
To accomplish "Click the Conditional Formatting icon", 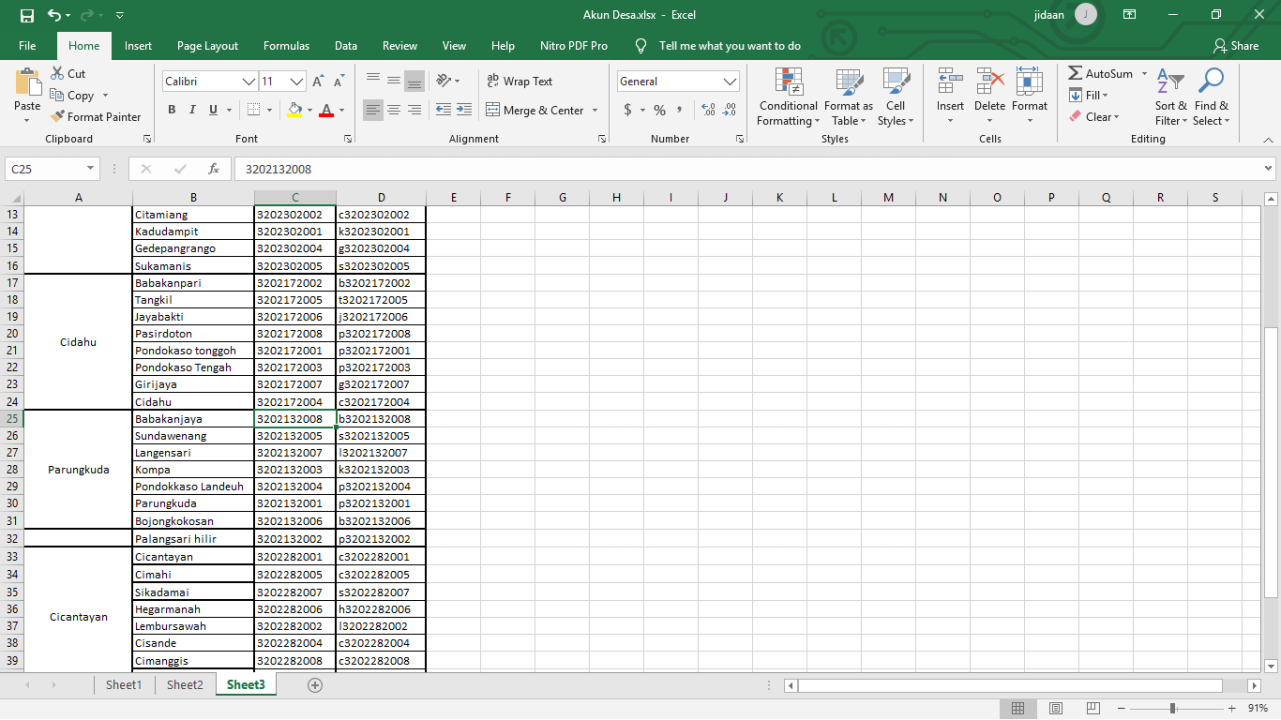I will pos(788,82).
